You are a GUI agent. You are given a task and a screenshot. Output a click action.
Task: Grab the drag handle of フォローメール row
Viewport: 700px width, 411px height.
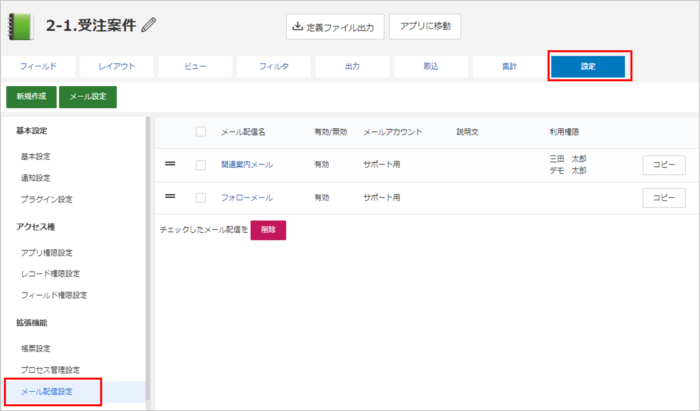click(x=170, y=196)
